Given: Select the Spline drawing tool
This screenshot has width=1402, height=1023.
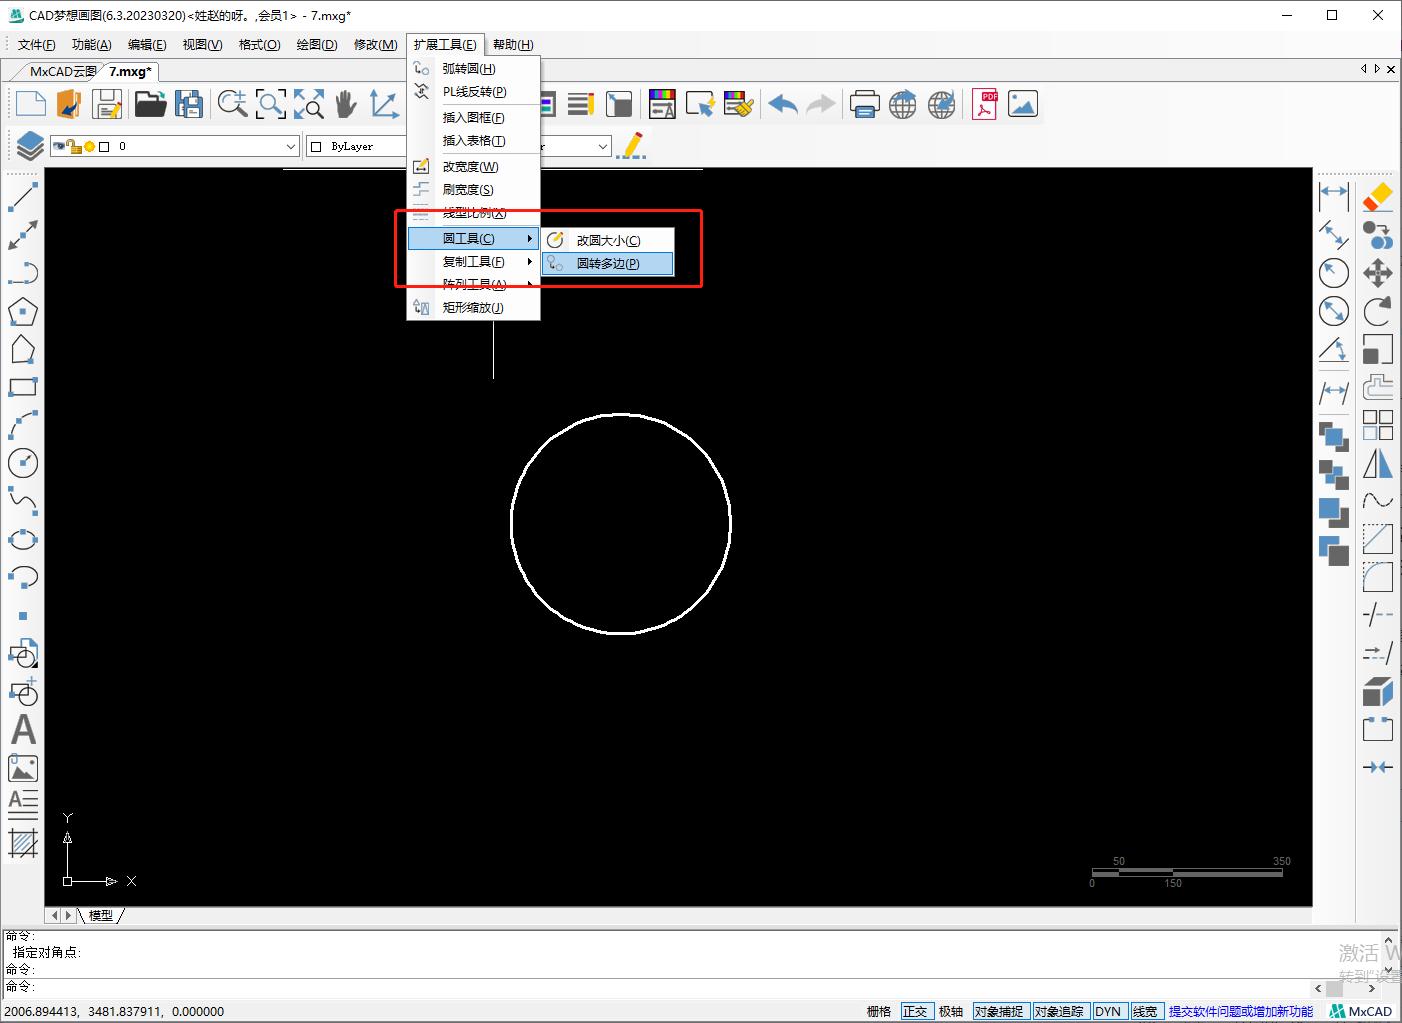Looking at the screenshot, I should (23, 502).
